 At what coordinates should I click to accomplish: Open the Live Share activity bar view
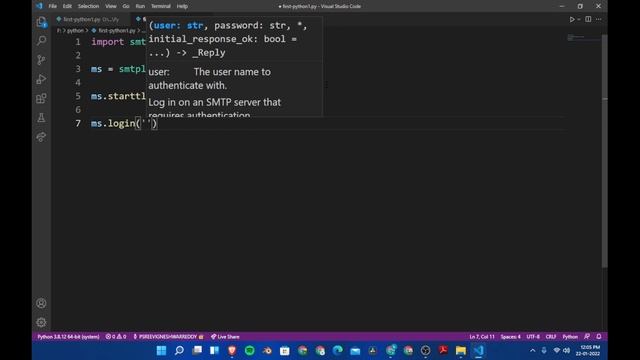[x=41, y=137]
